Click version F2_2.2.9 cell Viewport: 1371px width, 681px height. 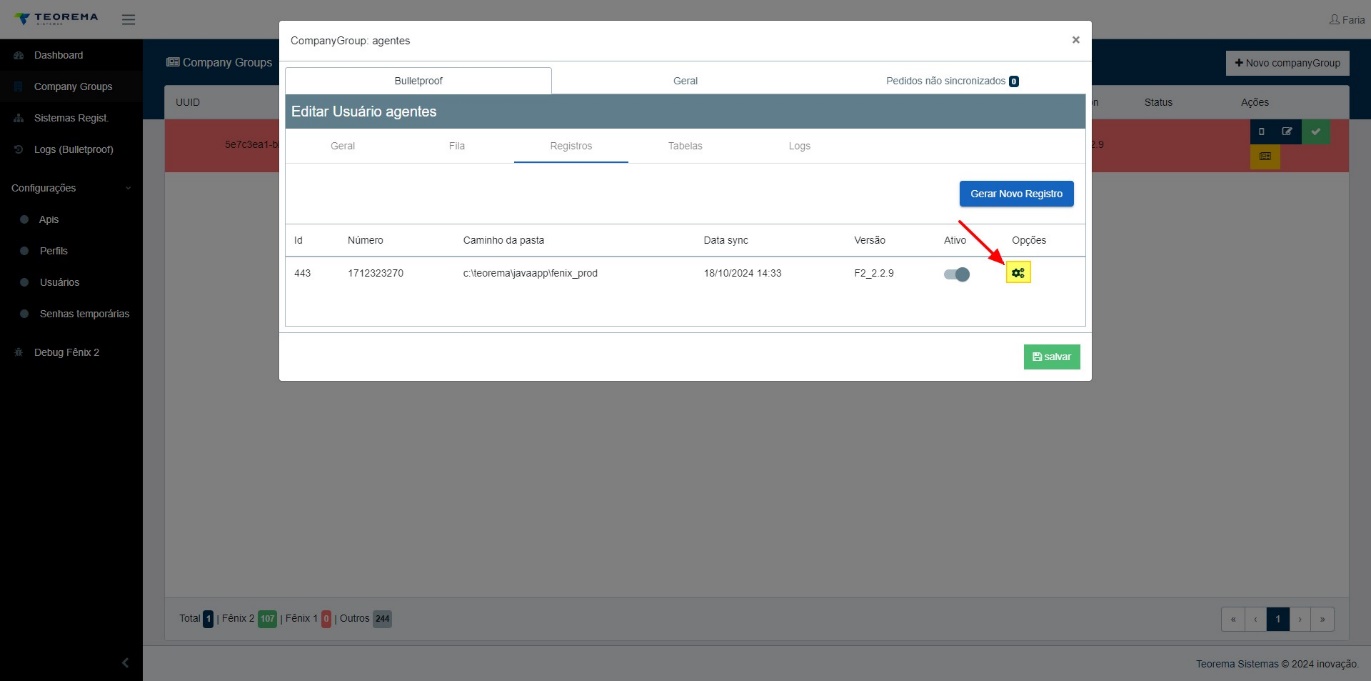click(874, 273)
